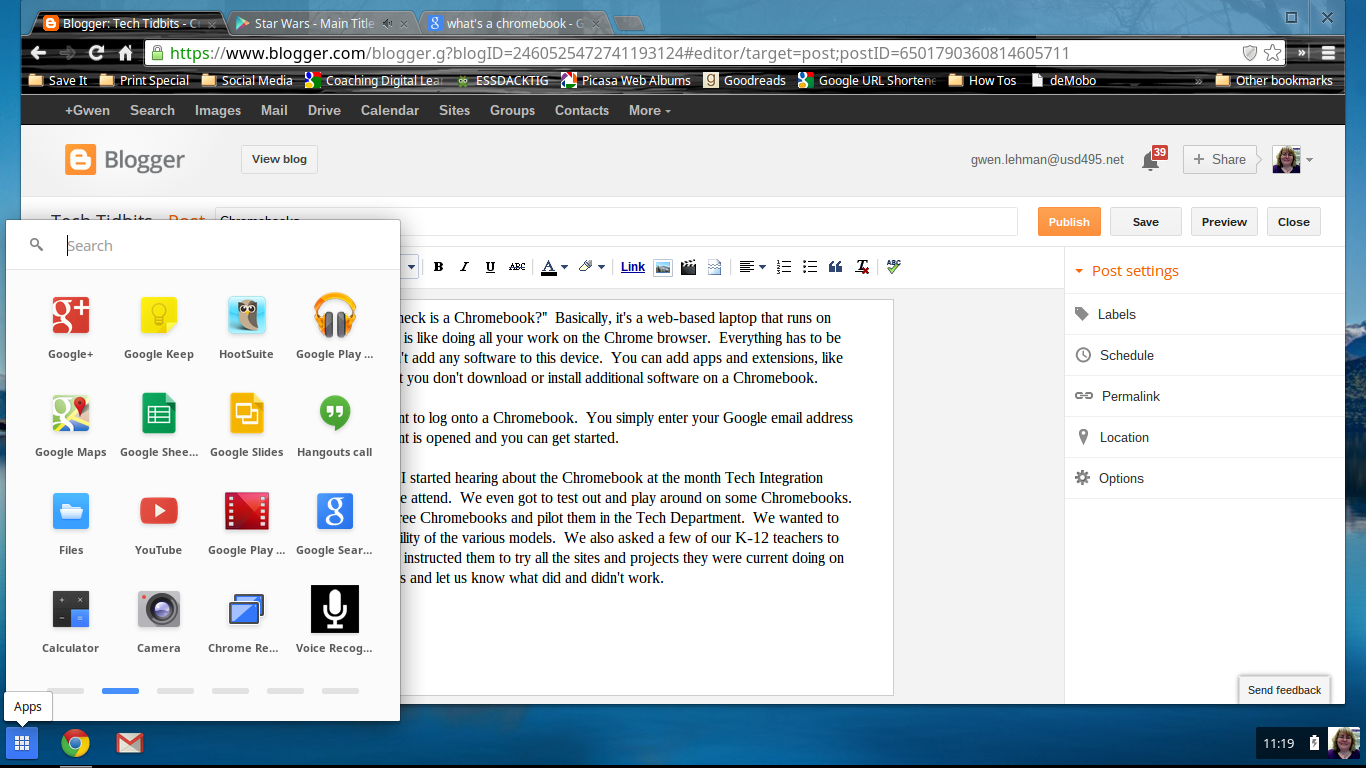Click the Share button
Viewport: 1366px width, 768px height.
point(1219,159)
